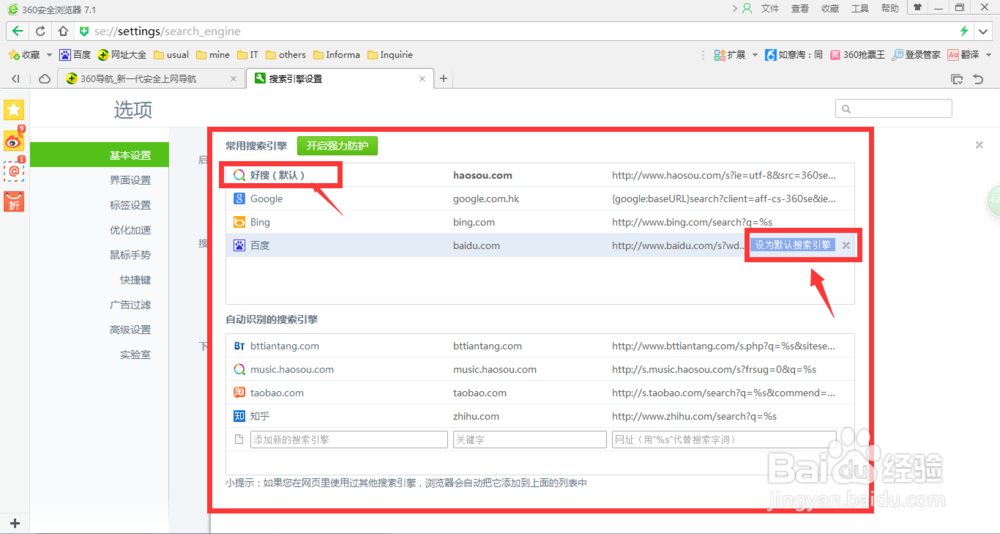Expand the 扩展 dropdown arrow
Screen dimensions: 1000x534
[755, 55]
